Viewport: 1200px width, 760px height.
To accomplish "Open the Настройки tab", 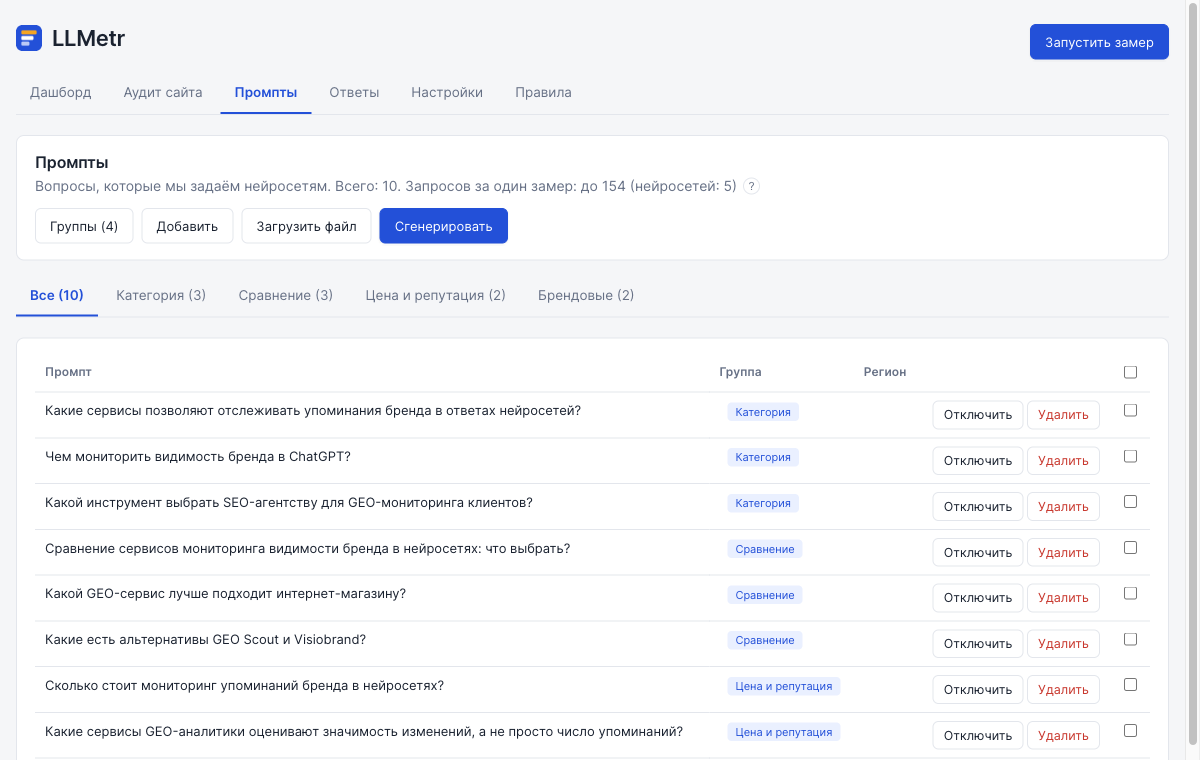I will pyautogui.click(x=447, y=93).
